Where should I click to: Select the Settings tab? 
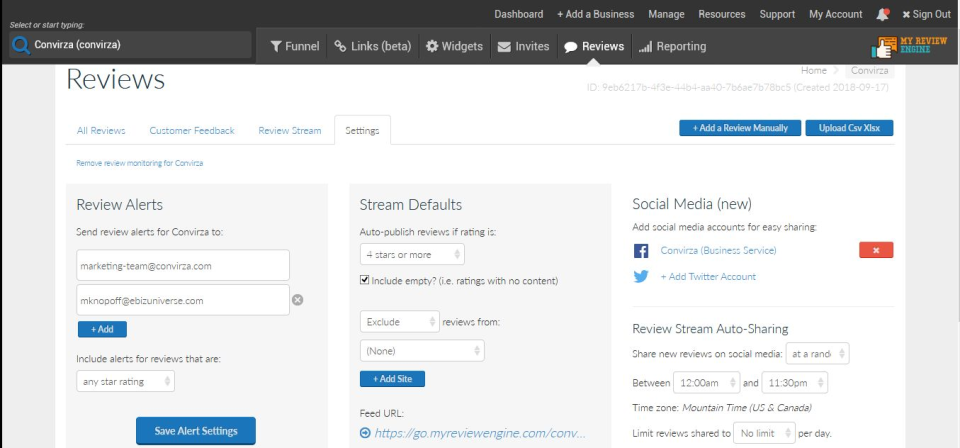(x=362, y=130)
